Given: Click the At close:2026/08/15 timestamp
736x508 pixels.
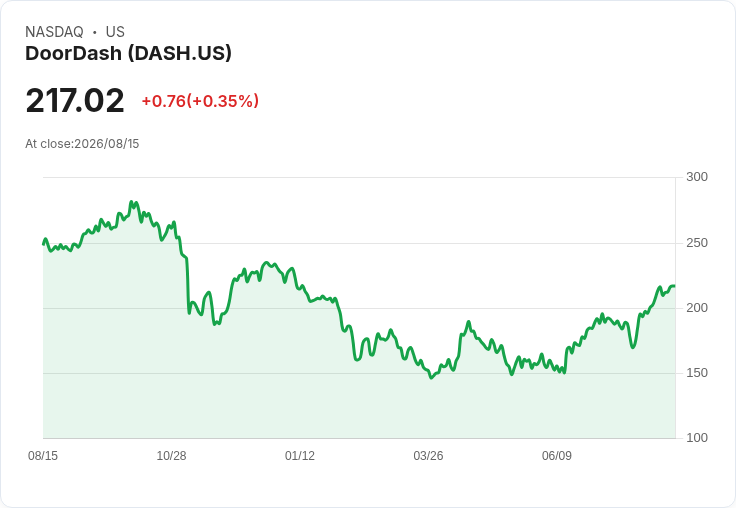Looking at the screenshot, I should tap(82, 144).
